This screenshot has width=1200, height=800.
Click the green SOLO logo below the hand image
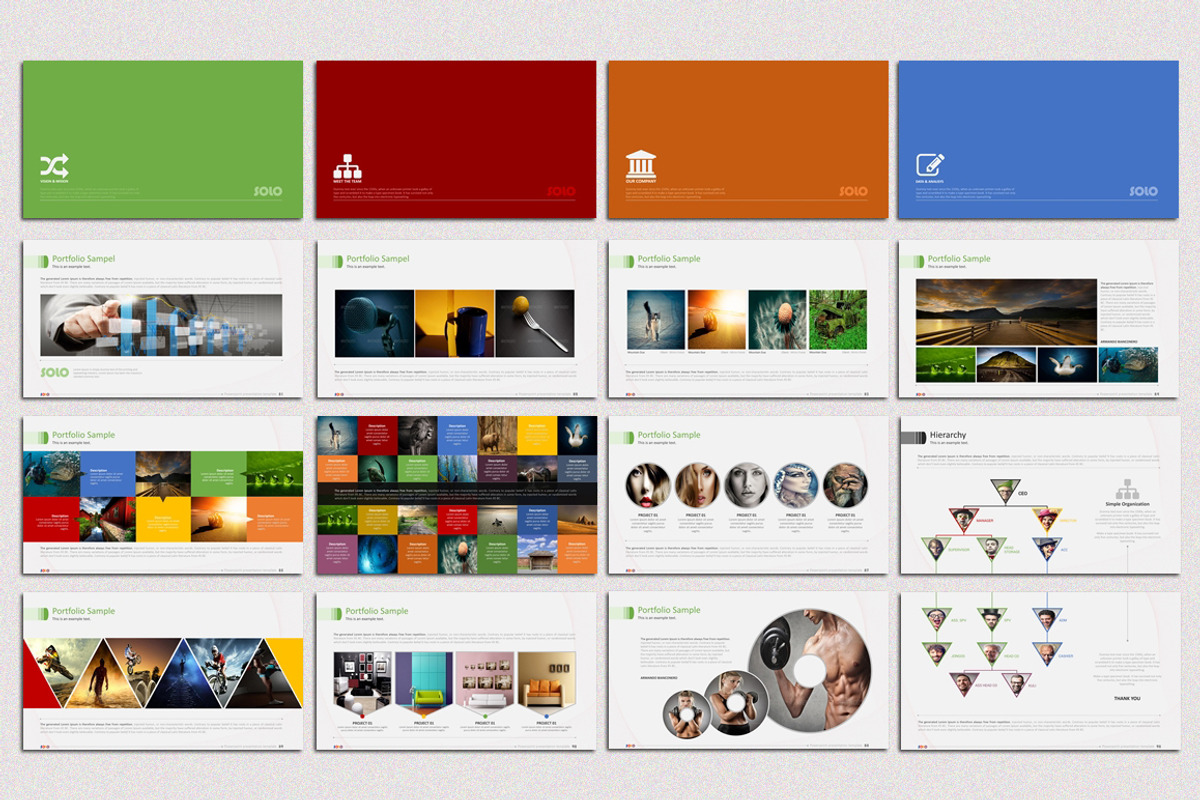54,372
